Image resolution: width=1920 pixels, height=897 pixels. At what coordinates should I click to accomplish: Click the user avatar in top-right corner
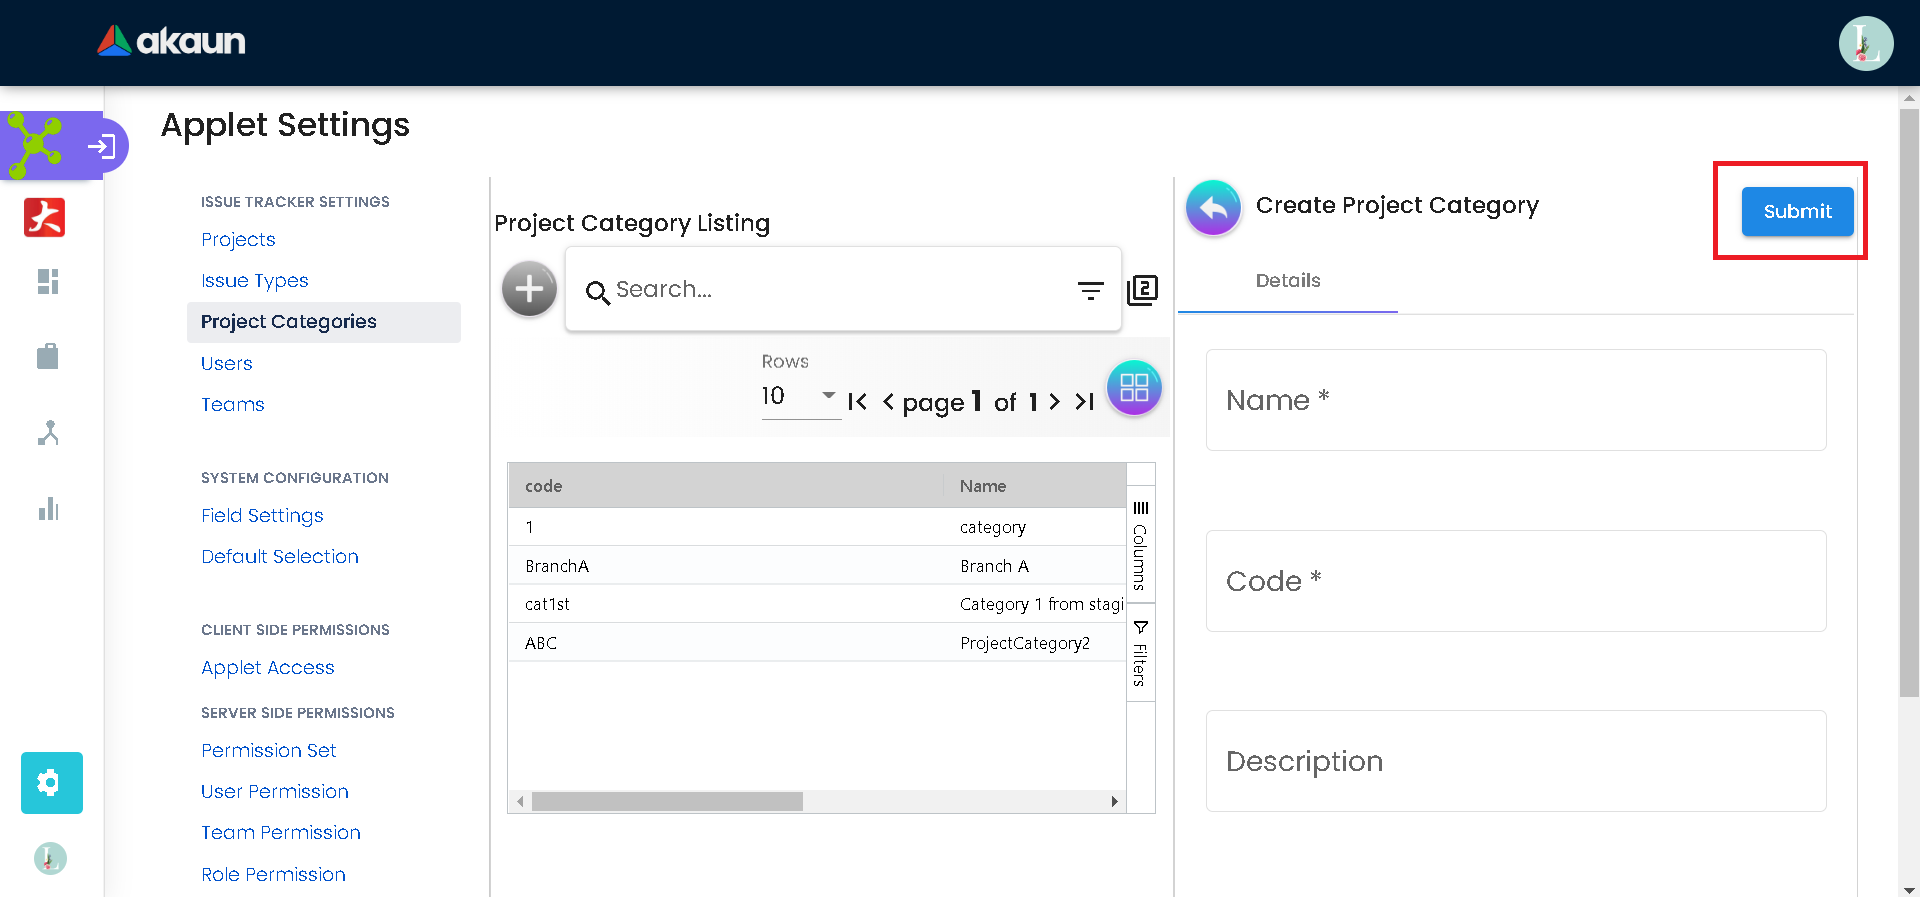click(1865, 44)
